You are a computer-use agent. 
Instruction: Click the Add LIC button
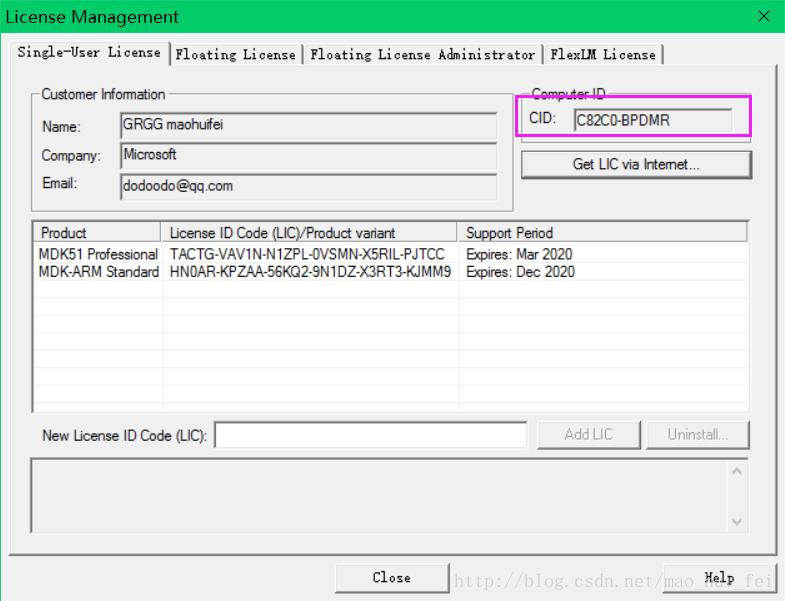pyautogui.click(x=589, y=435)
